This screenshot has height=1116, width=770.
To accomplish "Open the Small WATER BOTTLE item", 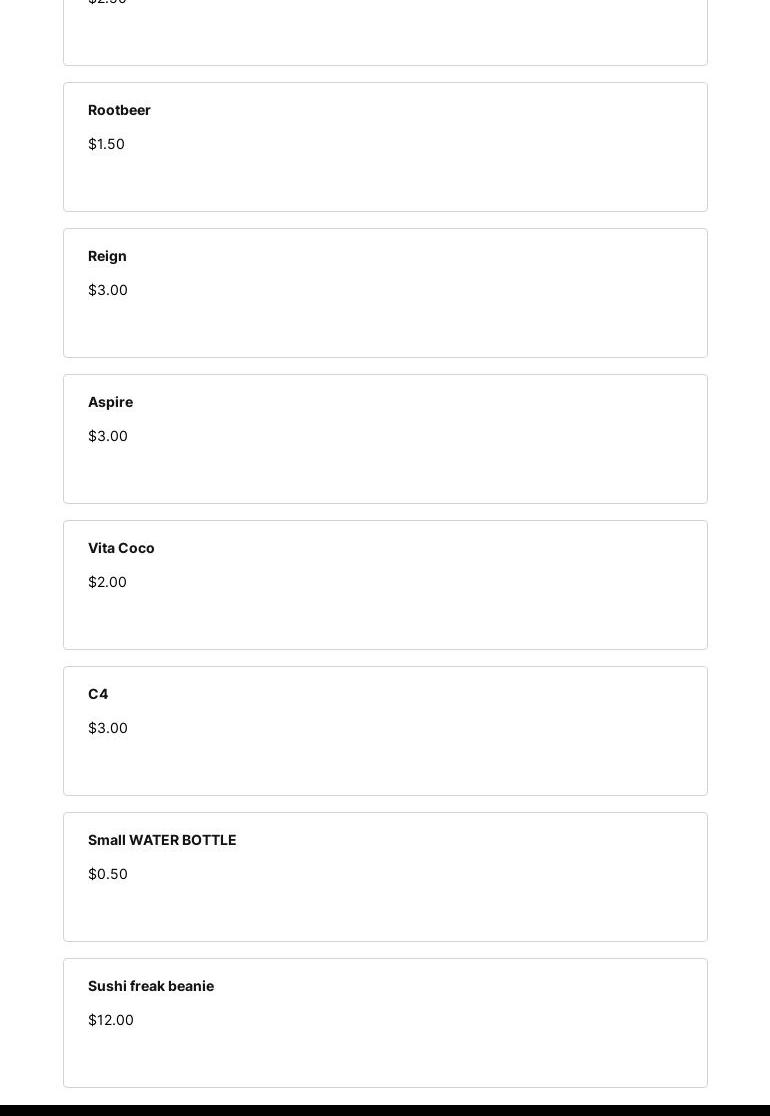I will (x=162, y=840).
